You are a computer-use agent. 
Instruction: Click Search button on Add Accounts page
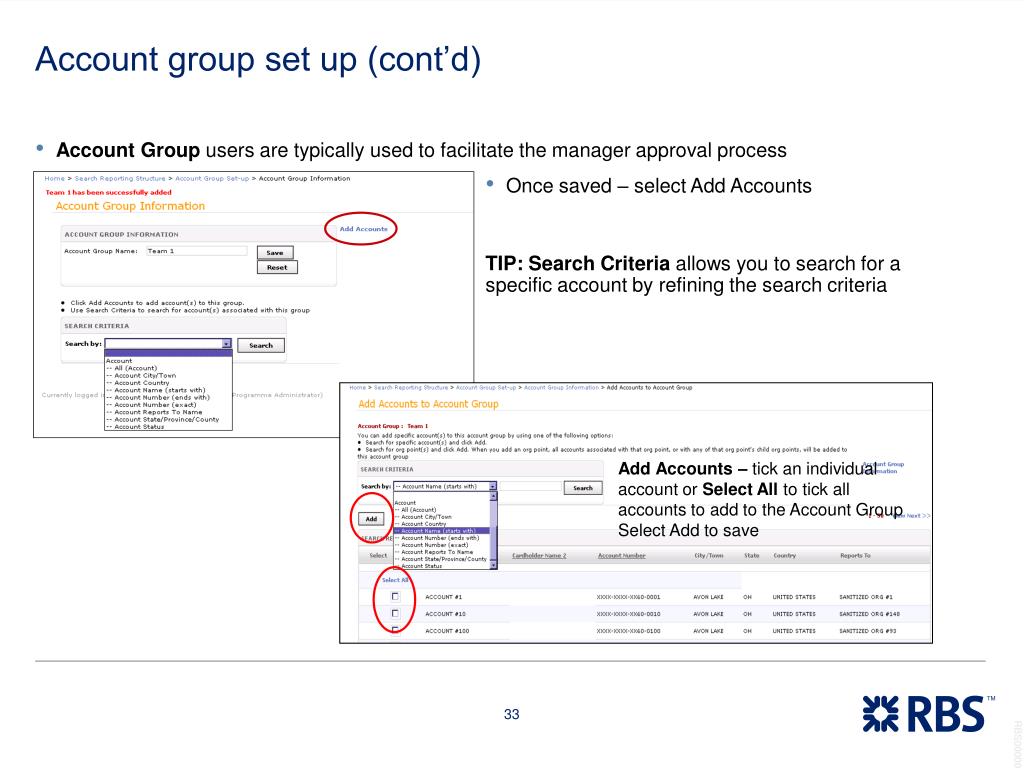coord(583,488)
